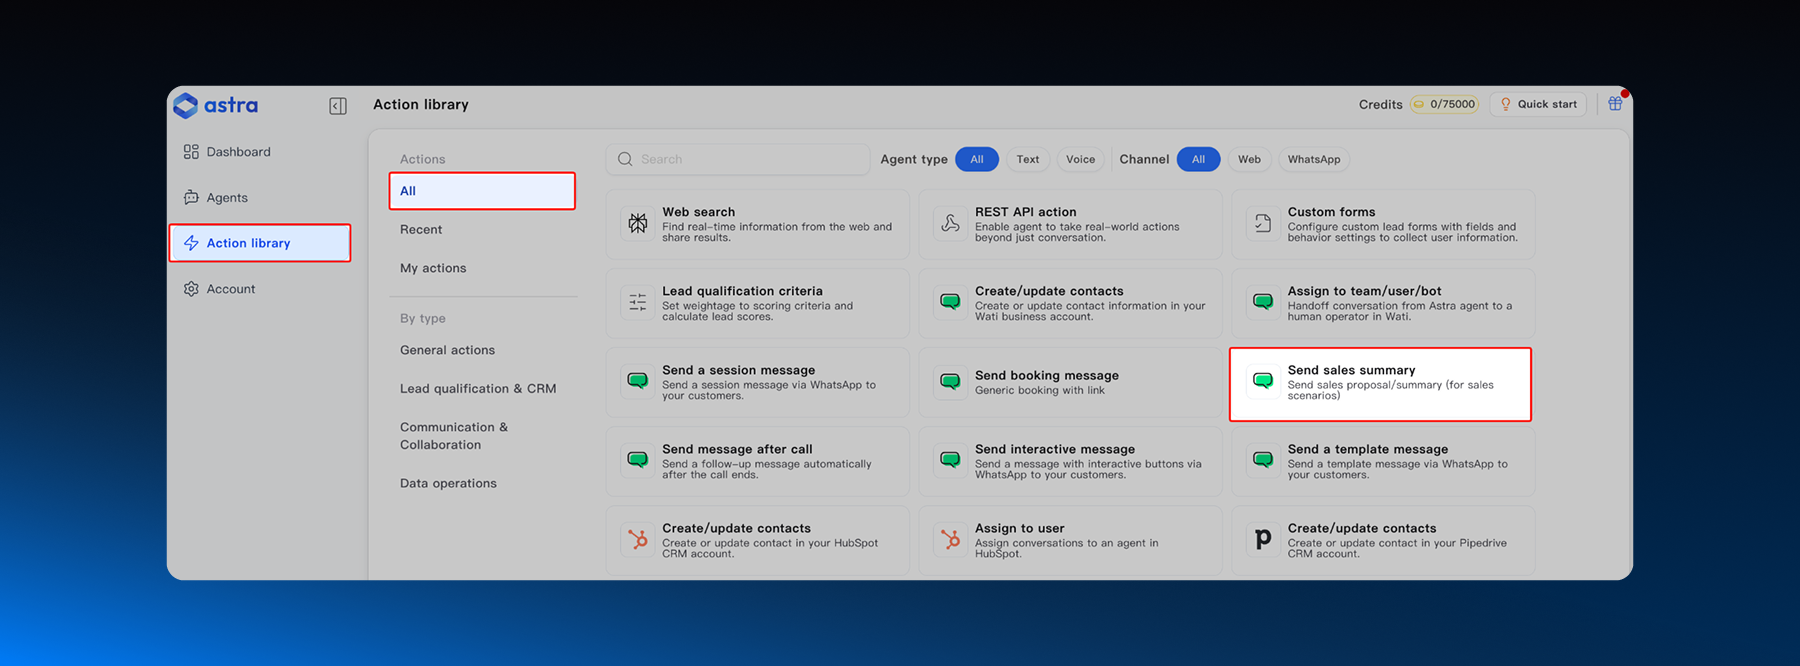Click 'Generic booking with link' text
Screen dimensions: 1800x666
coord(1039,391)
